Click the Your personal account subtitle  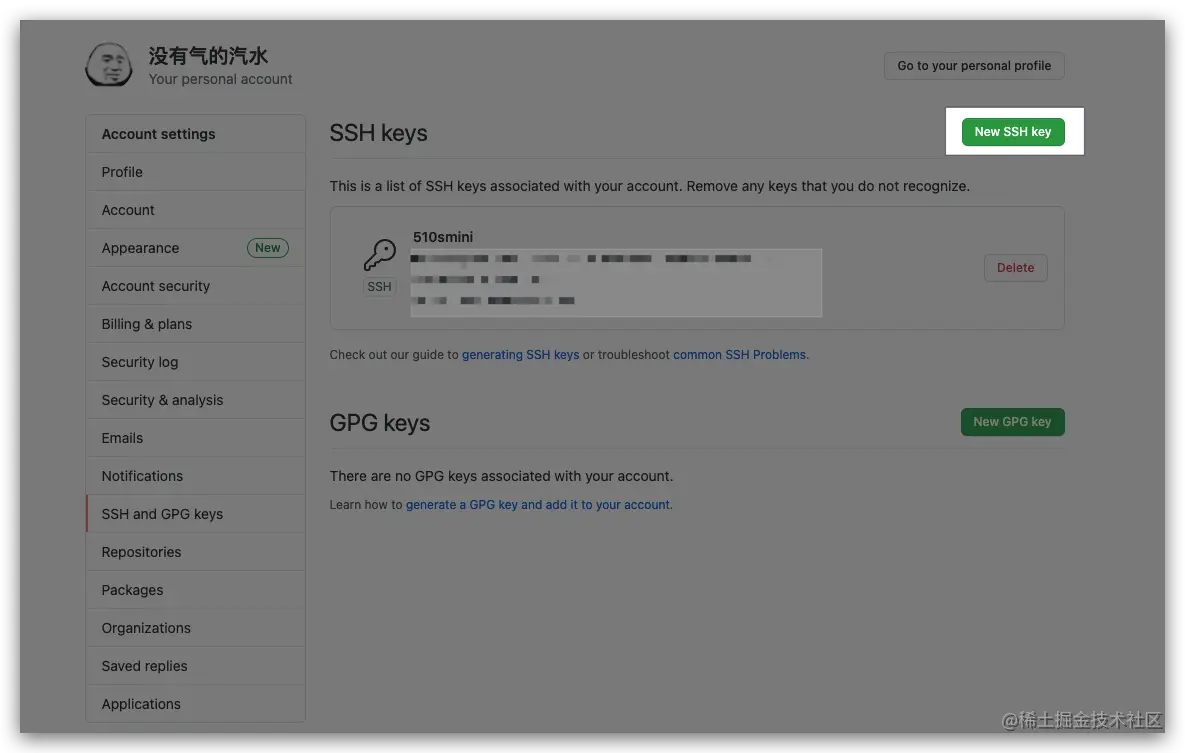pyautogui.click(x=220, y=79)
